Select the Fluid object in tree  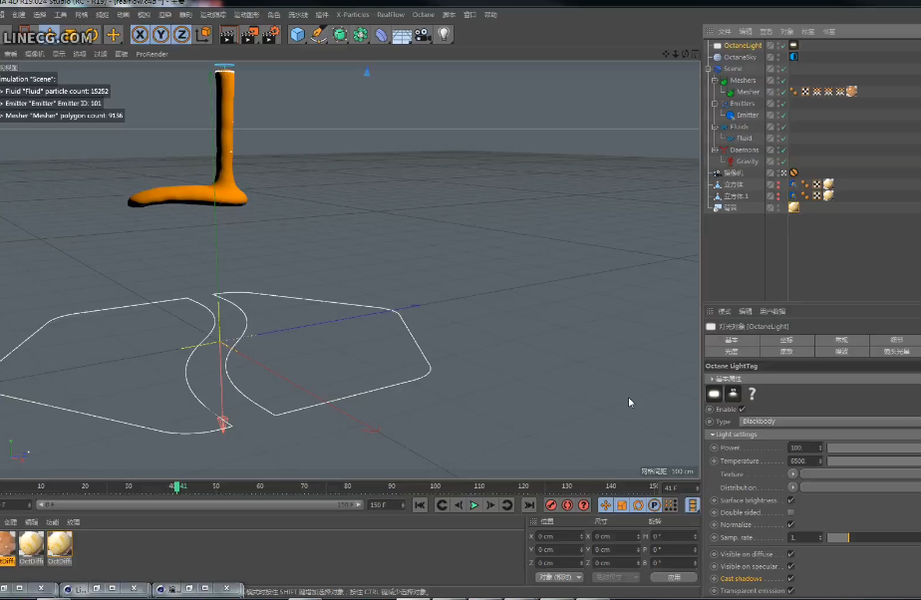tap(744, 138)
